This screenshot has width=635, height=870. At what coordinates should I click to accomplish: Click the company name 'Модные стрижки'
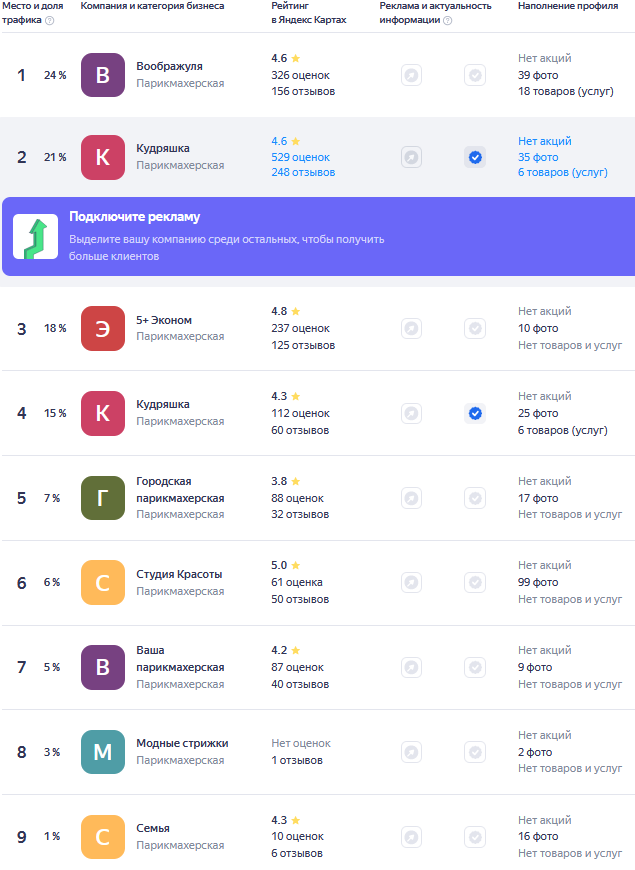(182, 743)
